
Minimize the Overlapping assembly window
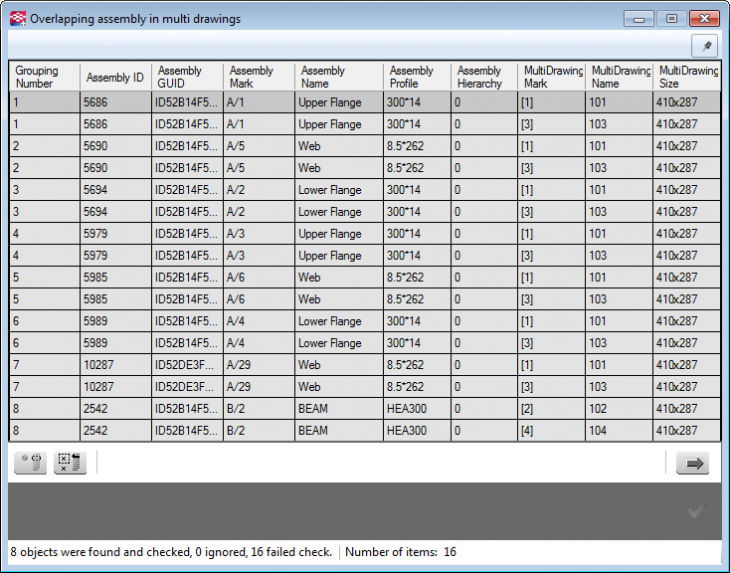pos(639,19)
